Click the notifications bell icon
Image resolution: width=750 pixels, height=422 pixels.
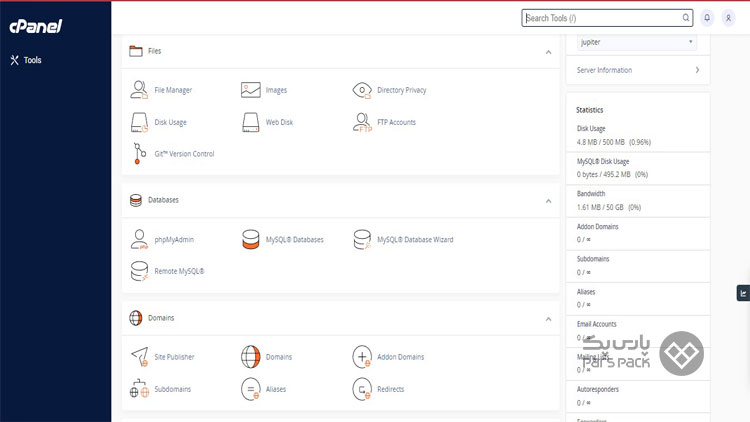[707, 18]
